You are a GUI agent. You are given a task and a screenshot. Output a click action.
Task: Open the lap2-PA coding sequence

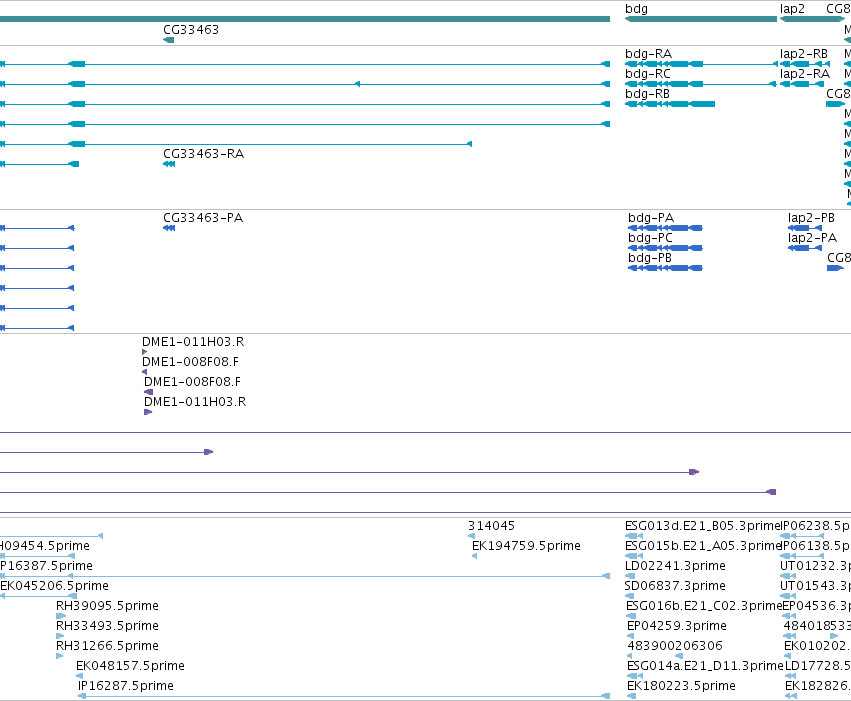pyautogui.click(x=805, y=248)
